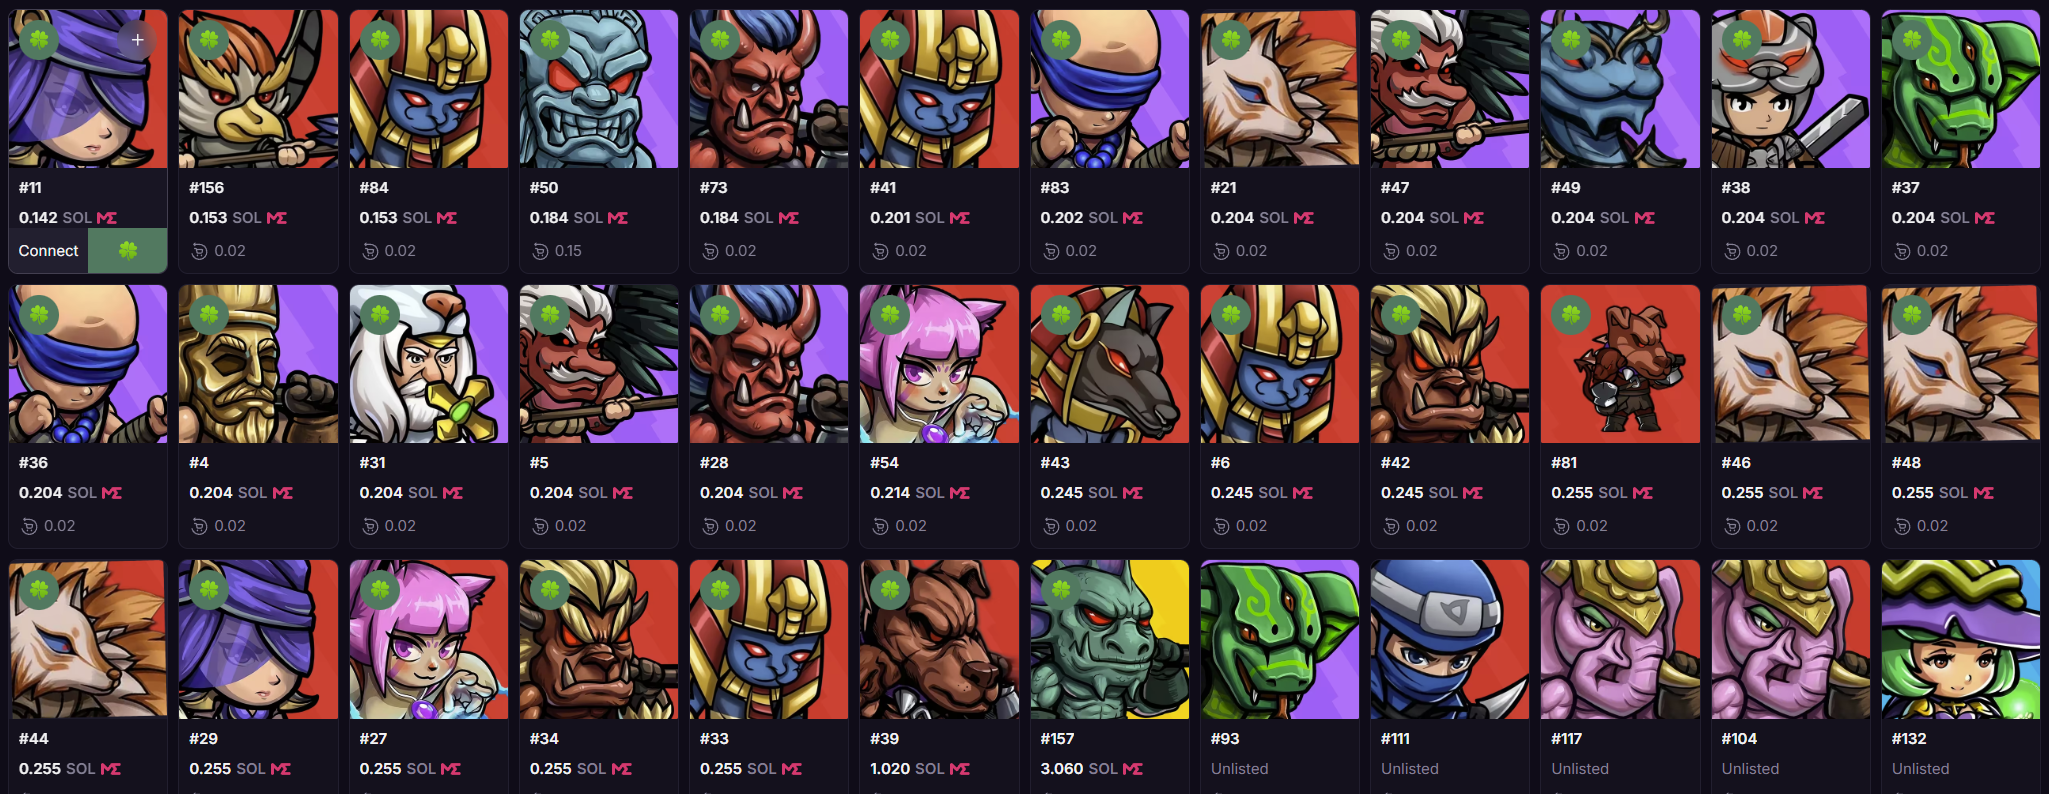The image size is (2049, 794).
Task: Open the NFT #73 red demon thumbnail
Action: (x=769, y=89)
